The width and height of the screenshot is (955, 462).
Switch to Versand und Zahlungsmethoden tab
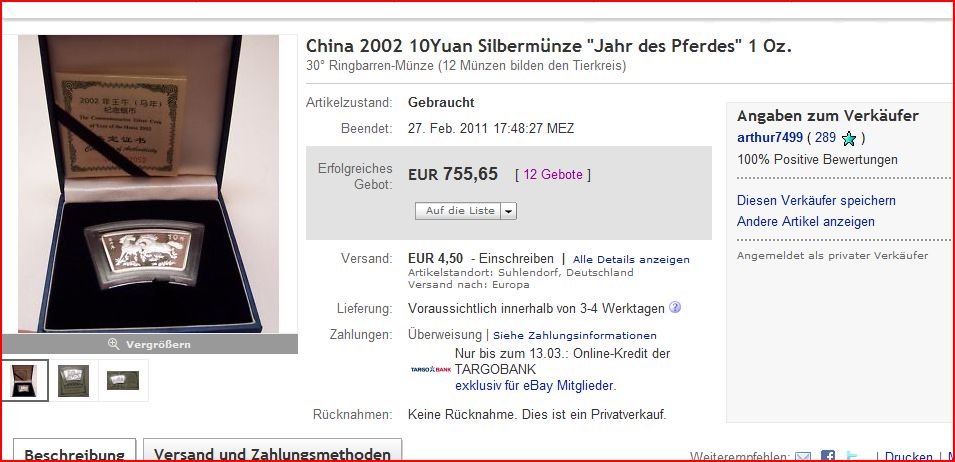[x=272, y=453]
